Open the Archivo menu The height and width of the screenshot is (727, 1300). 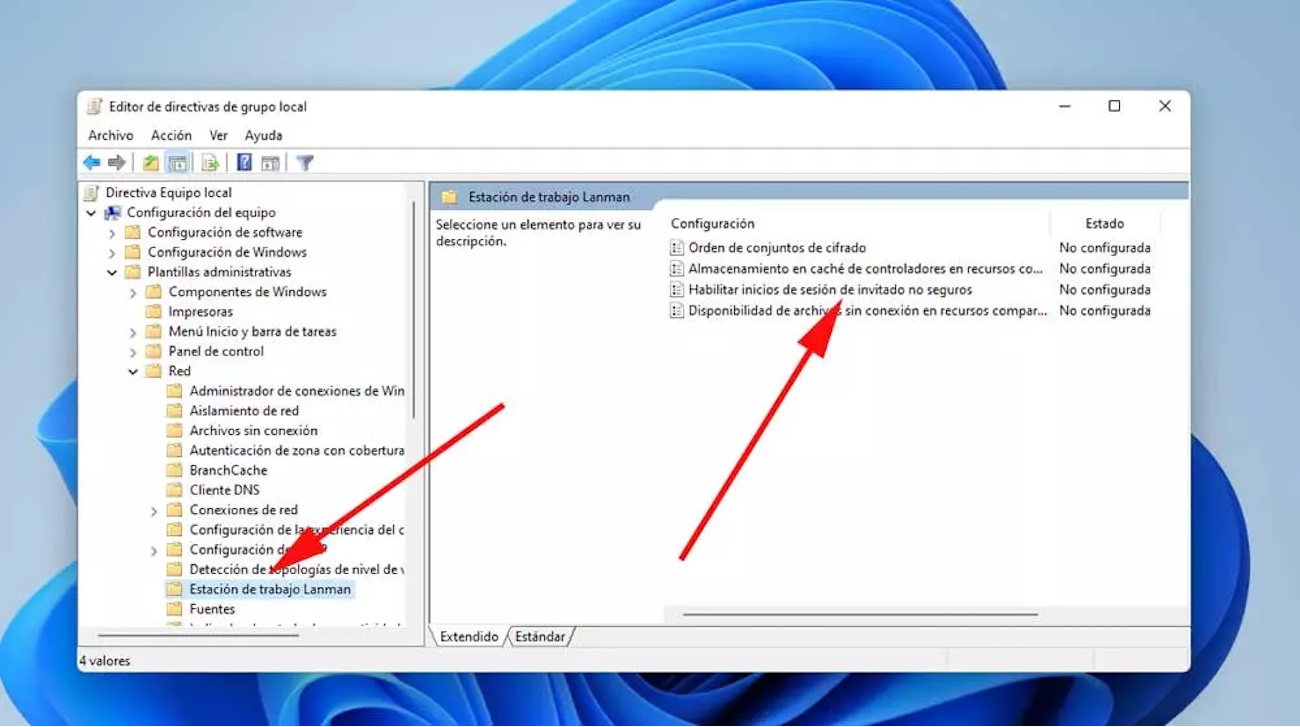click(x=110, y=135)
